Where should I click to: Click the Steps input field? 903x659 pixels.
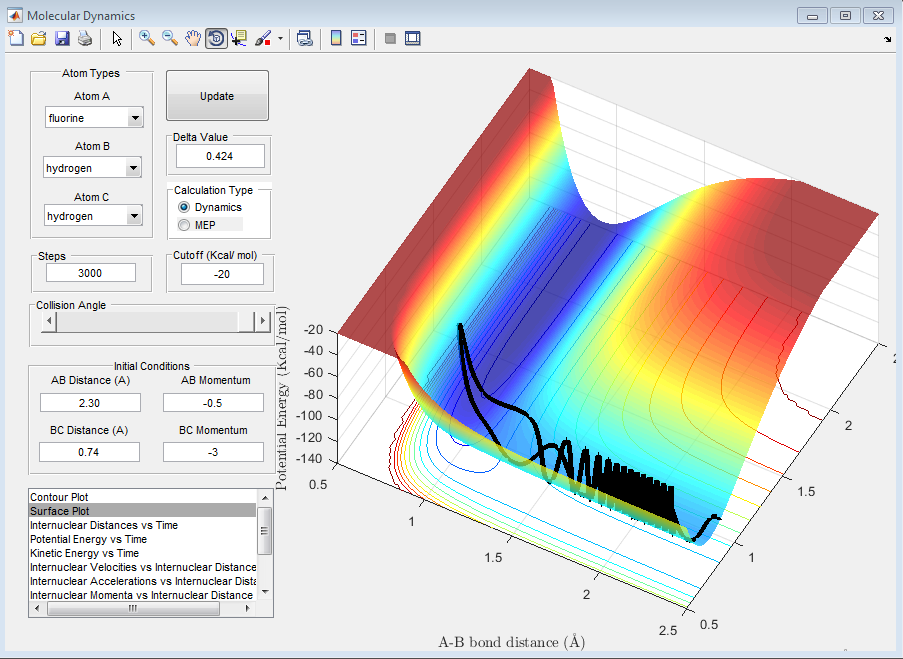tap(91, 273)
